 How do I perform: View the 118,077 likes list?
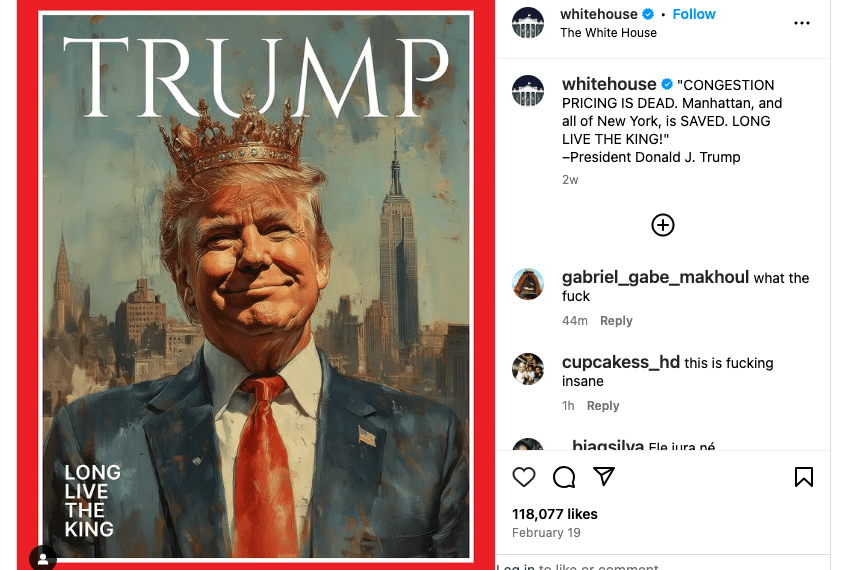[x=554, y=514]
